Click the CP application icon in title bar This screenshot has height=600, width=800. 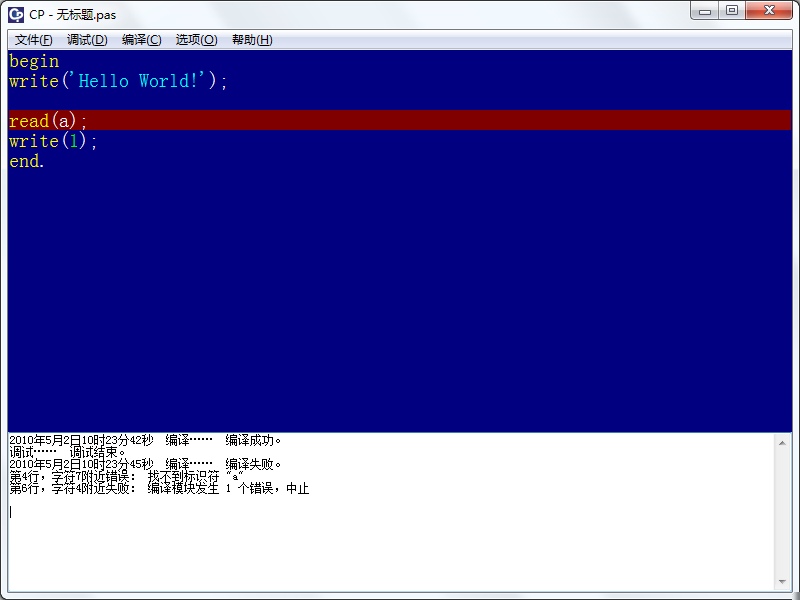[x=16, y=14]
